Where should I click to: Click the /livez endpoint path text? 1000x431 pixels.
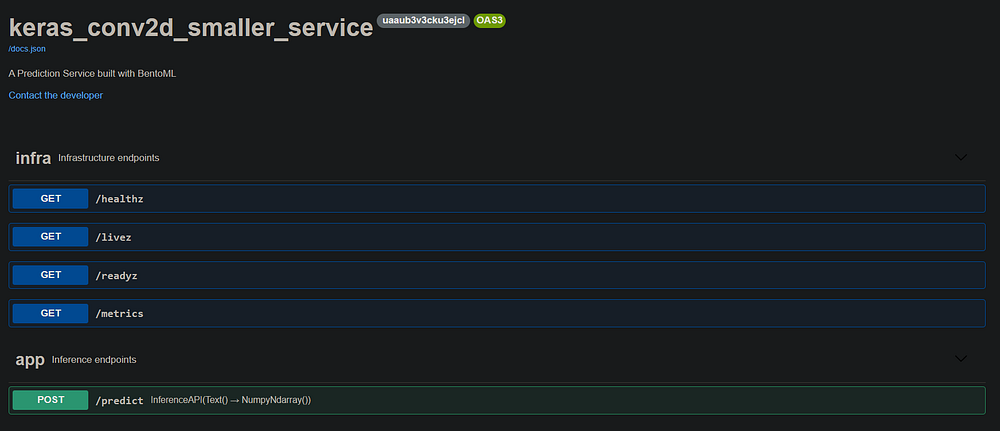coord(113,237)
